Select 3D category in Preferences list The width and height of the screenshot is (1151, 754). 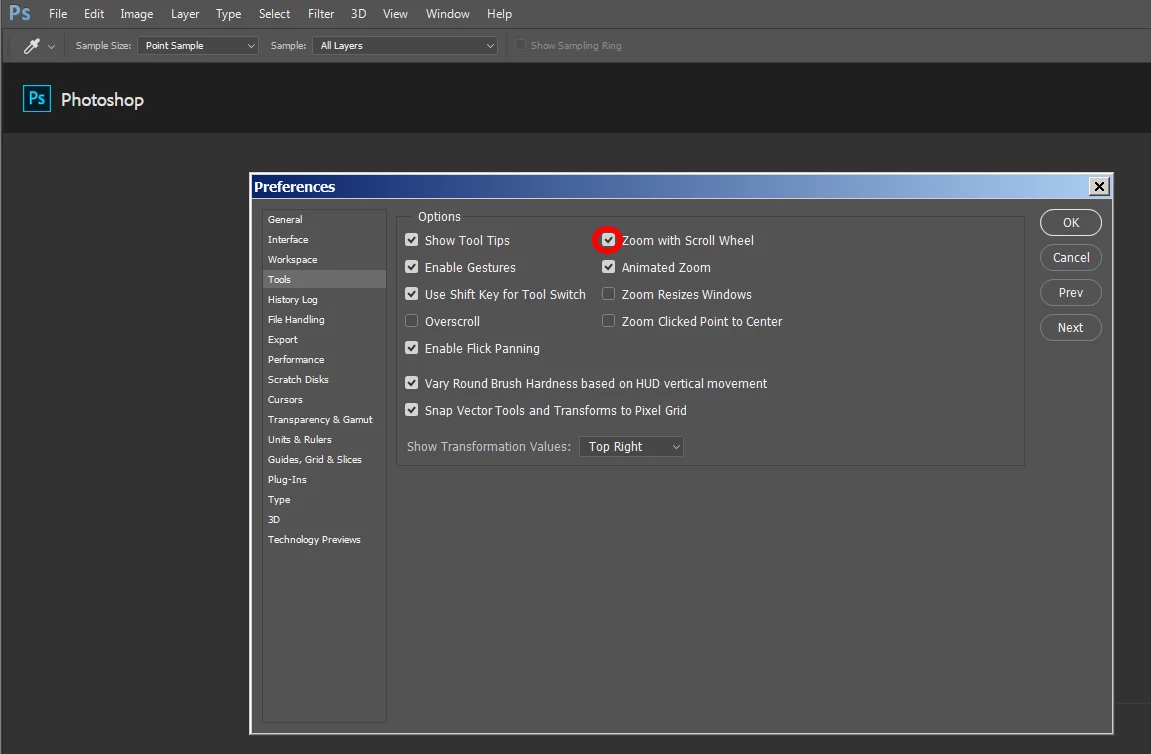[x=324, y=519]
